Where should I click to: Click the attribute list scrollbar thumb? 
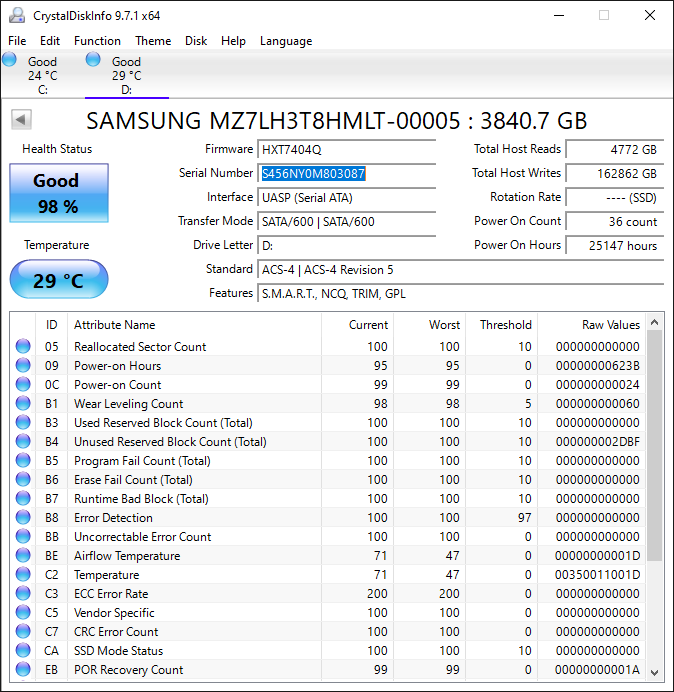[655, 446]
